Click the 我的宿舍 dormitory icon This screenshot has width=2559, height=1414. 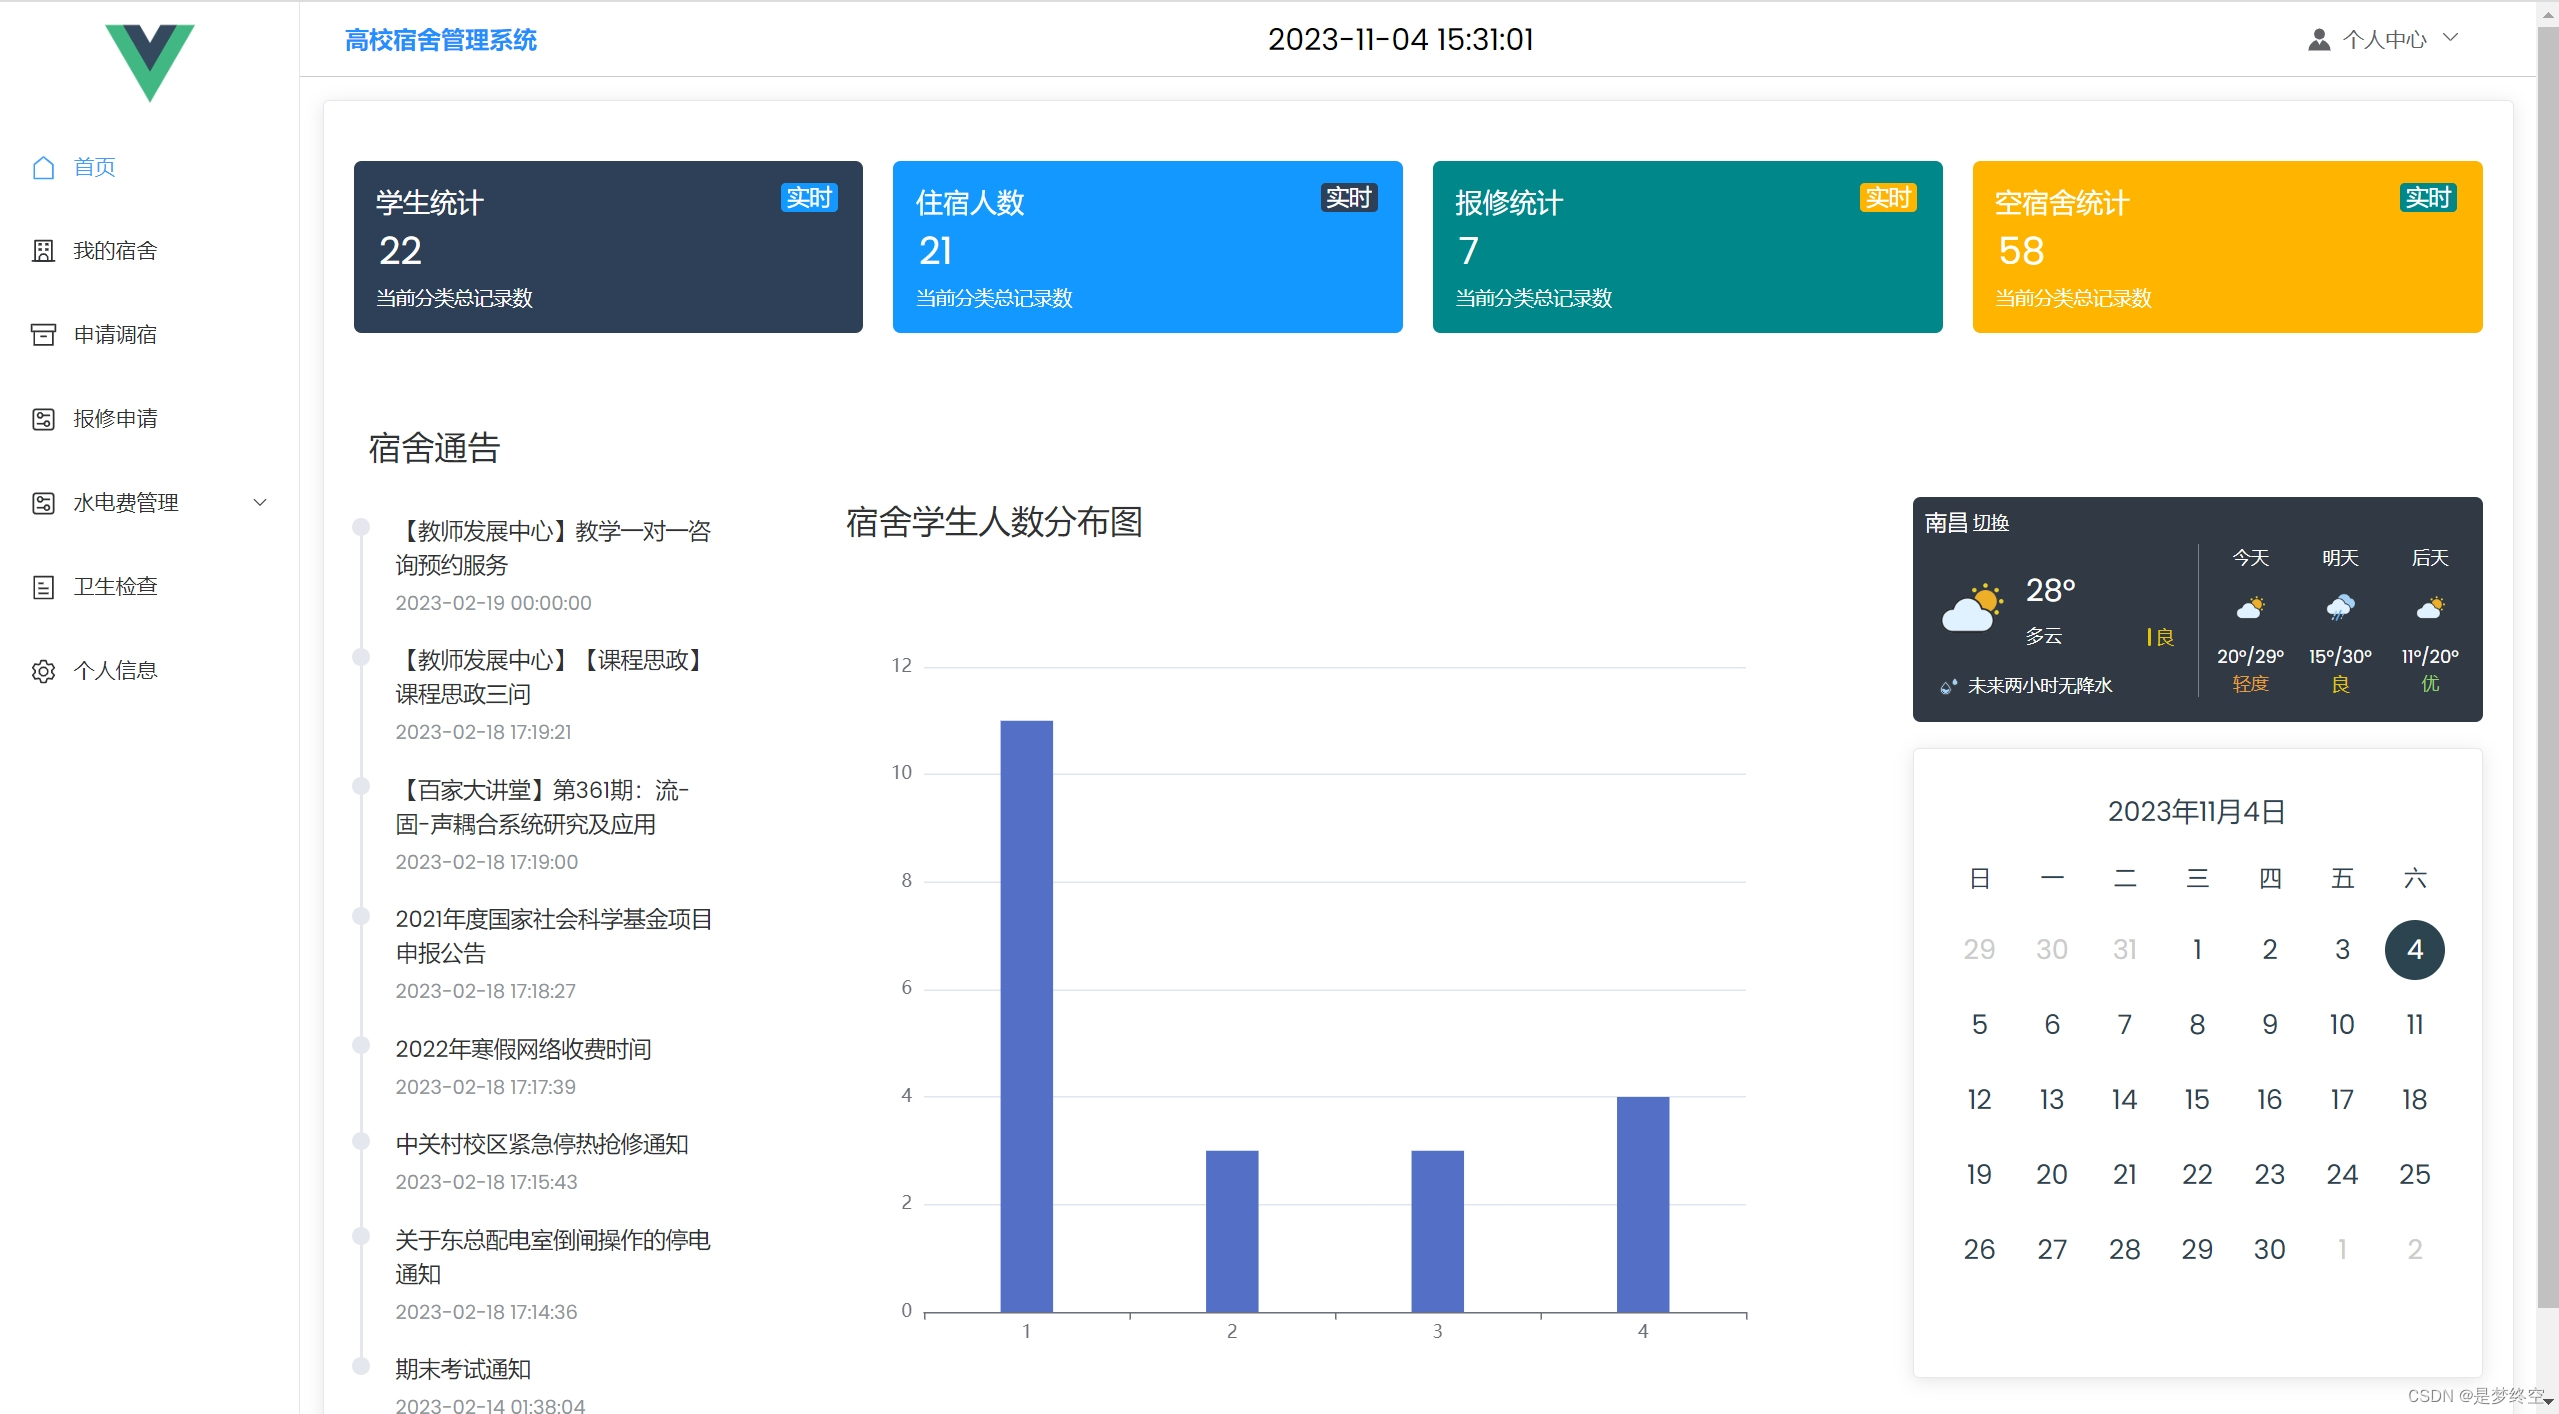pyautogui.click(x=42, y=251)
